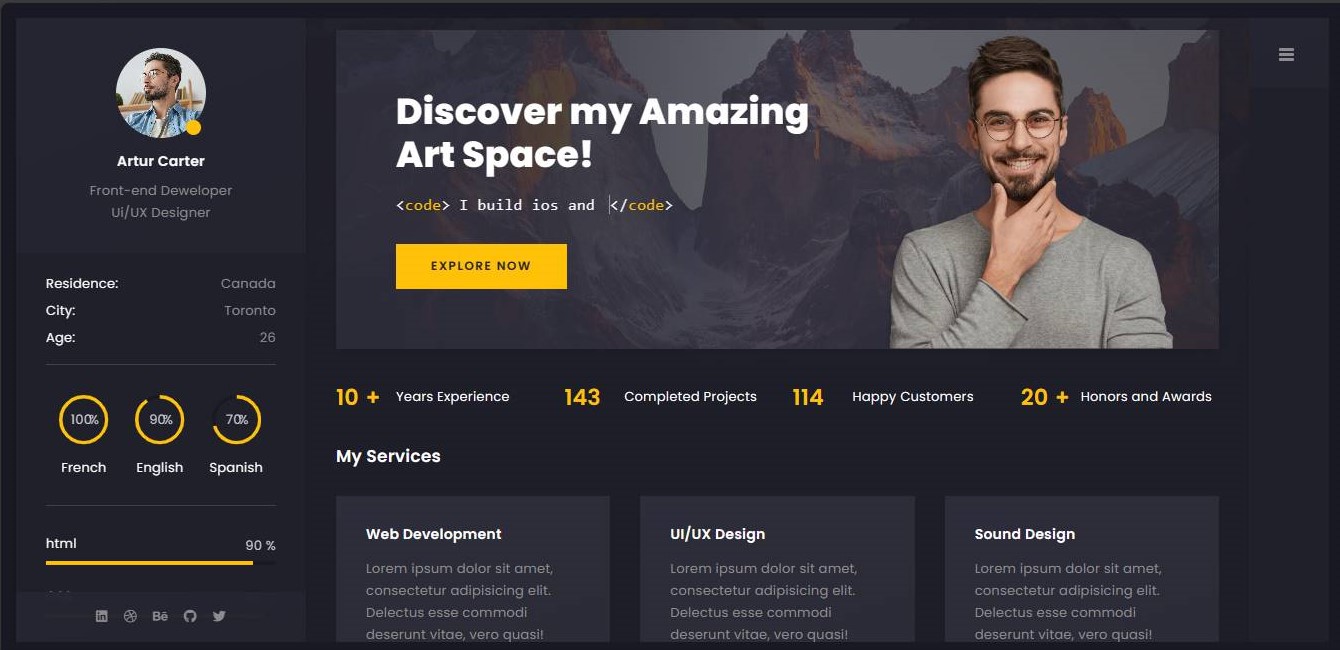The width and height of the screenshot is (1340, 650).
Task: Open the UI/UX Design service card
Action: coord(777,569)
